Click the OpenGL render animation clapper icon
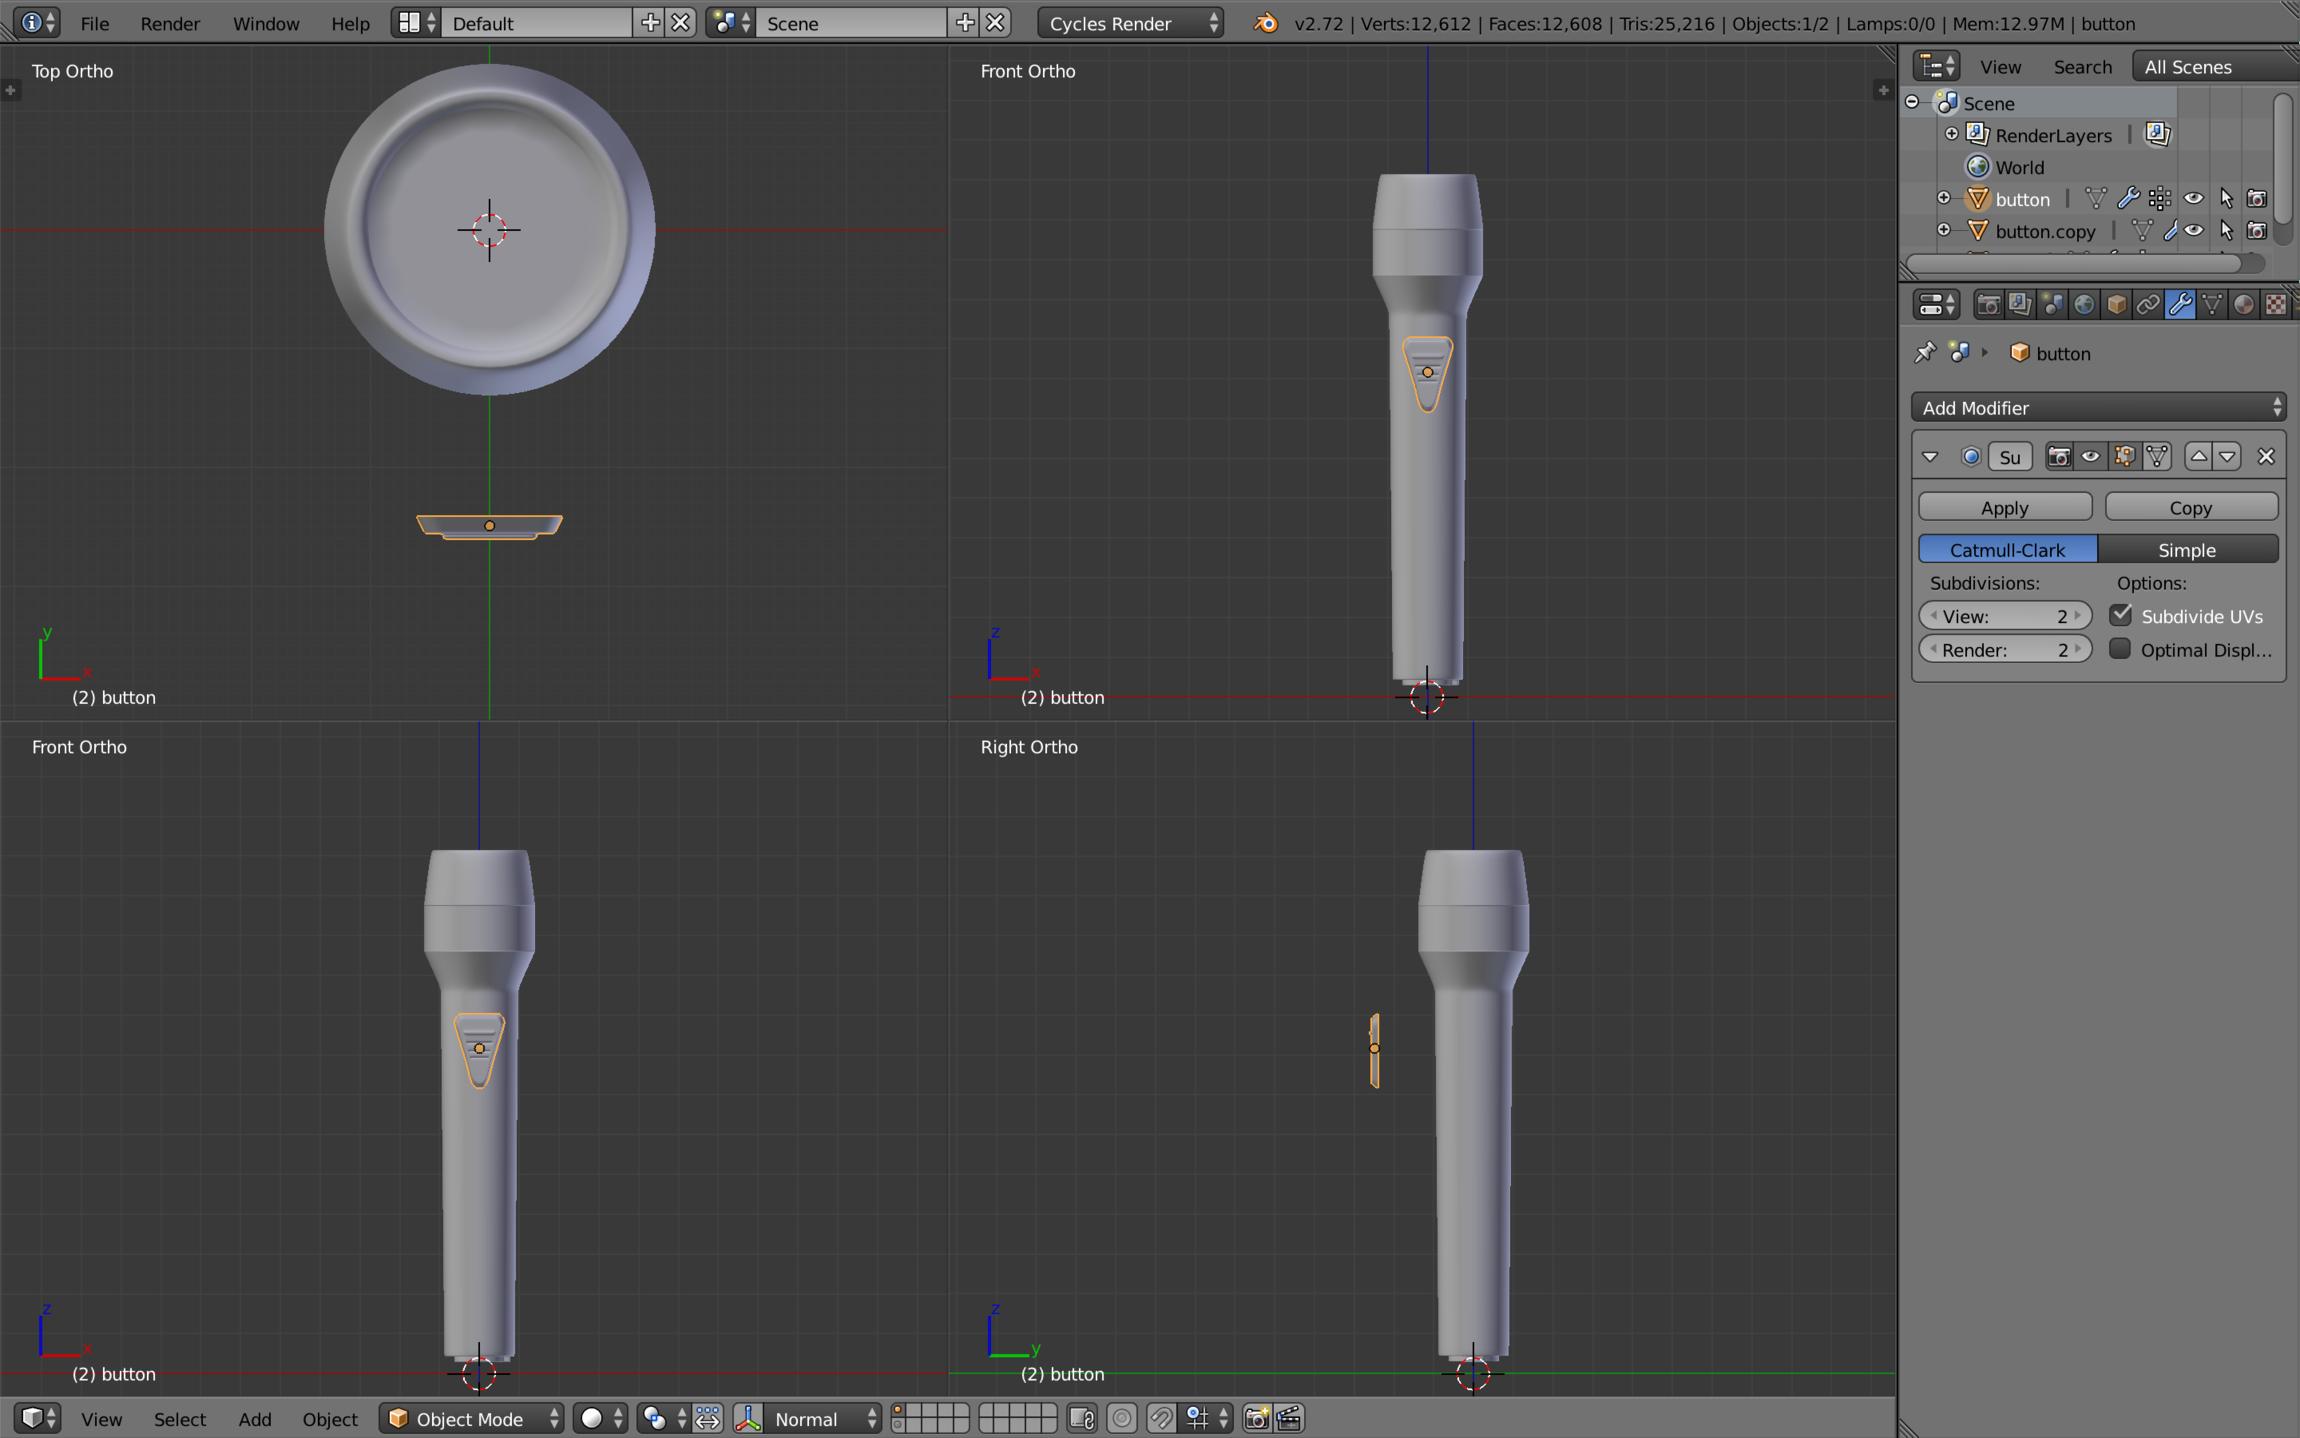 click(1289, 1418)
